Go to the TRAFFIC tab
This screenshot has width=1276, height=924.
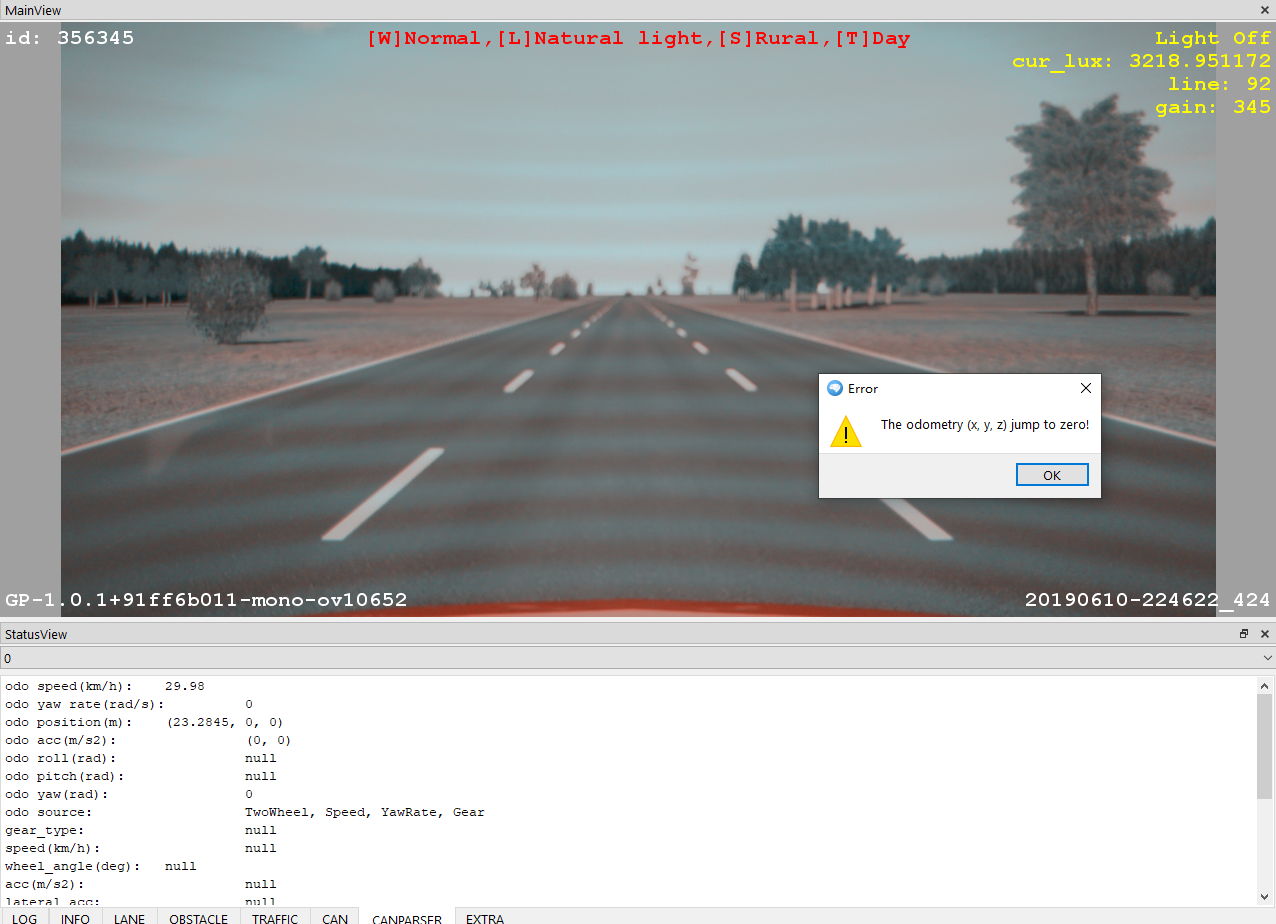(x=275, y=918)
